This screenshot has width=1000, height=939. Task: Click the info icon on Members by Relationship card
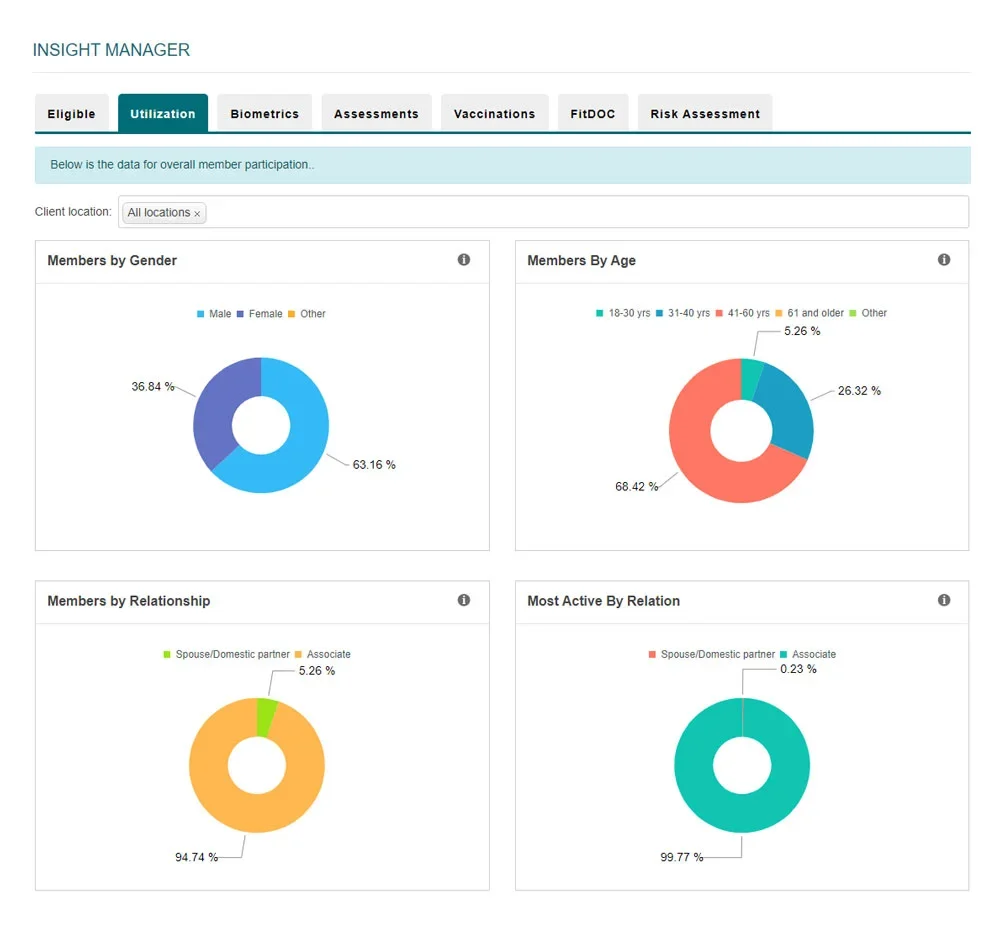(464, 600)
